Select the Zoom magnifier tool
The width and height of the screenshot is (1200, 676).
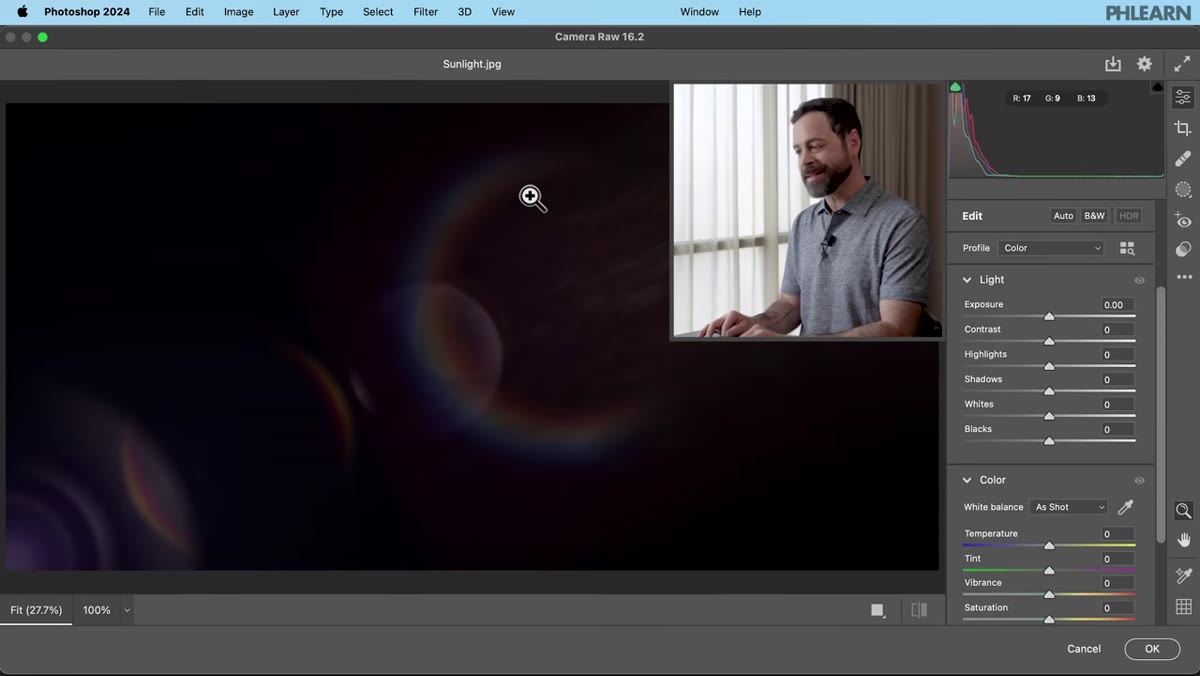(x=1183, y=510)
